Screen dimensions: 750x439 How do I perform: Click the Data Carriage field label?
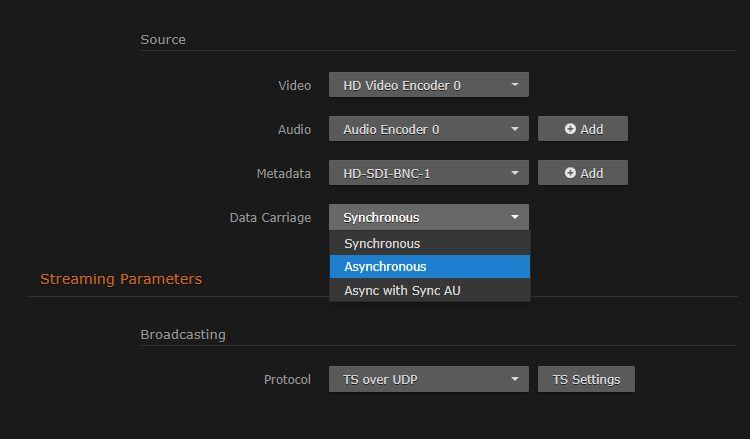270,217
